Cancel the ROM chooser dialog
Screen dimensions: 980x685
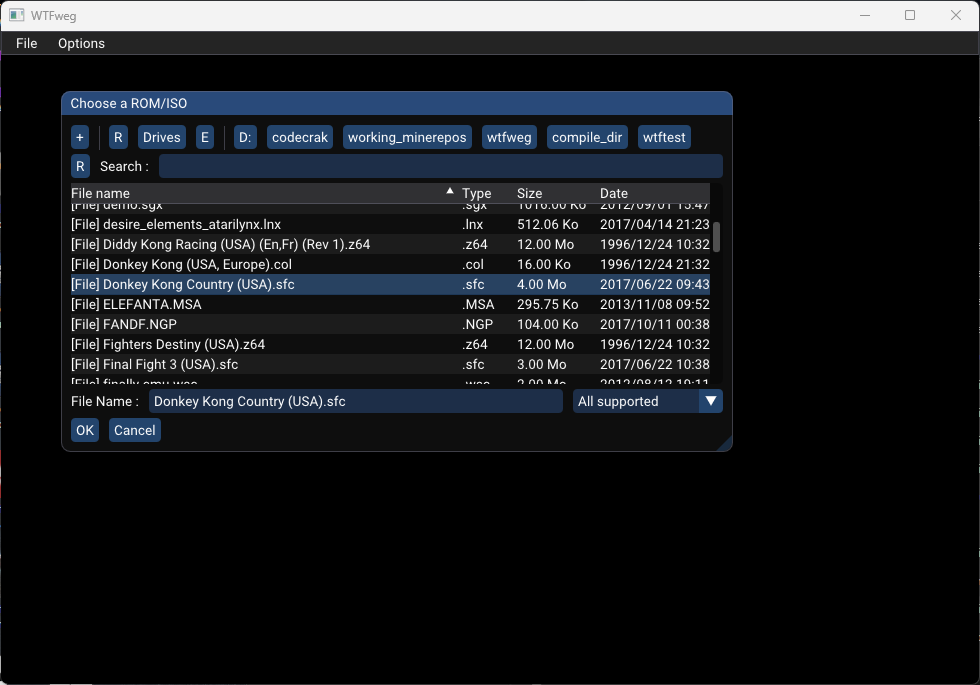pyautogui.click(x=134, y=430)
